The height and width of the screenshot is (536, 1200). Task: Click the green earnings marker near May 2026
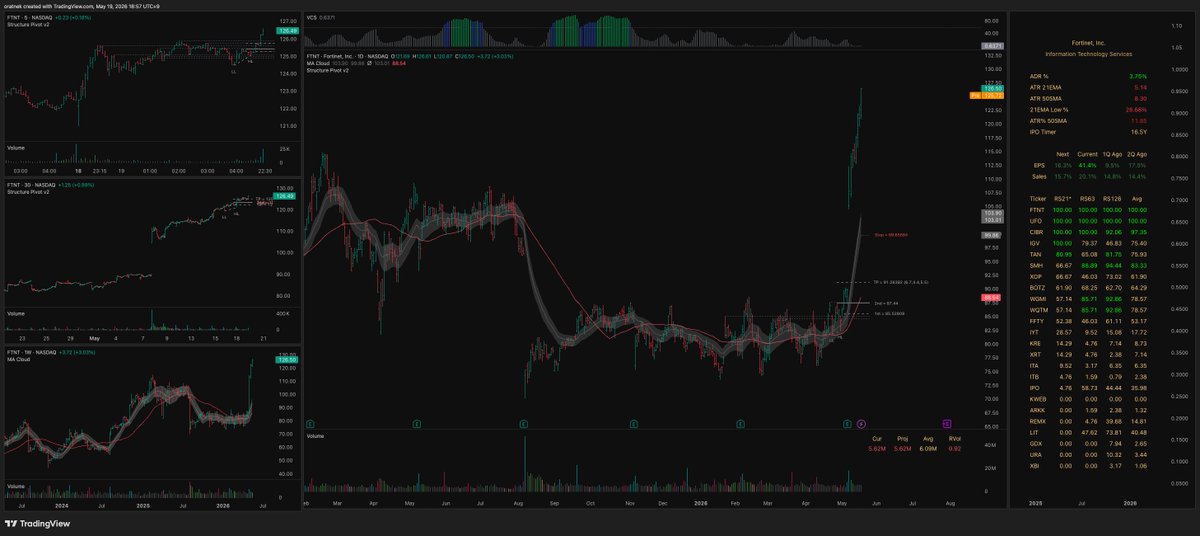click(x=847, y=424)
